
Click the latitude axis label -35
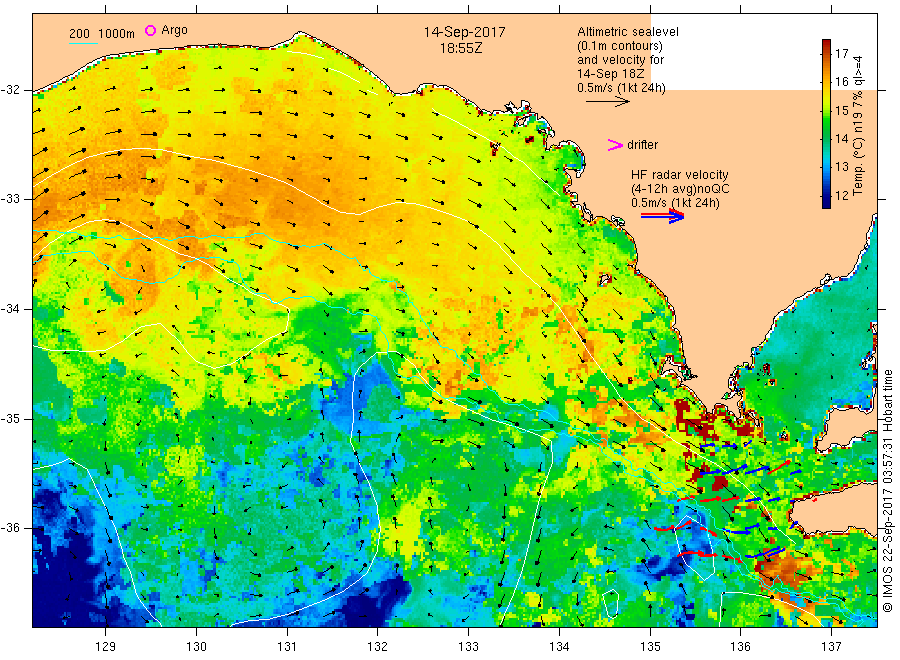coord(10,419)
